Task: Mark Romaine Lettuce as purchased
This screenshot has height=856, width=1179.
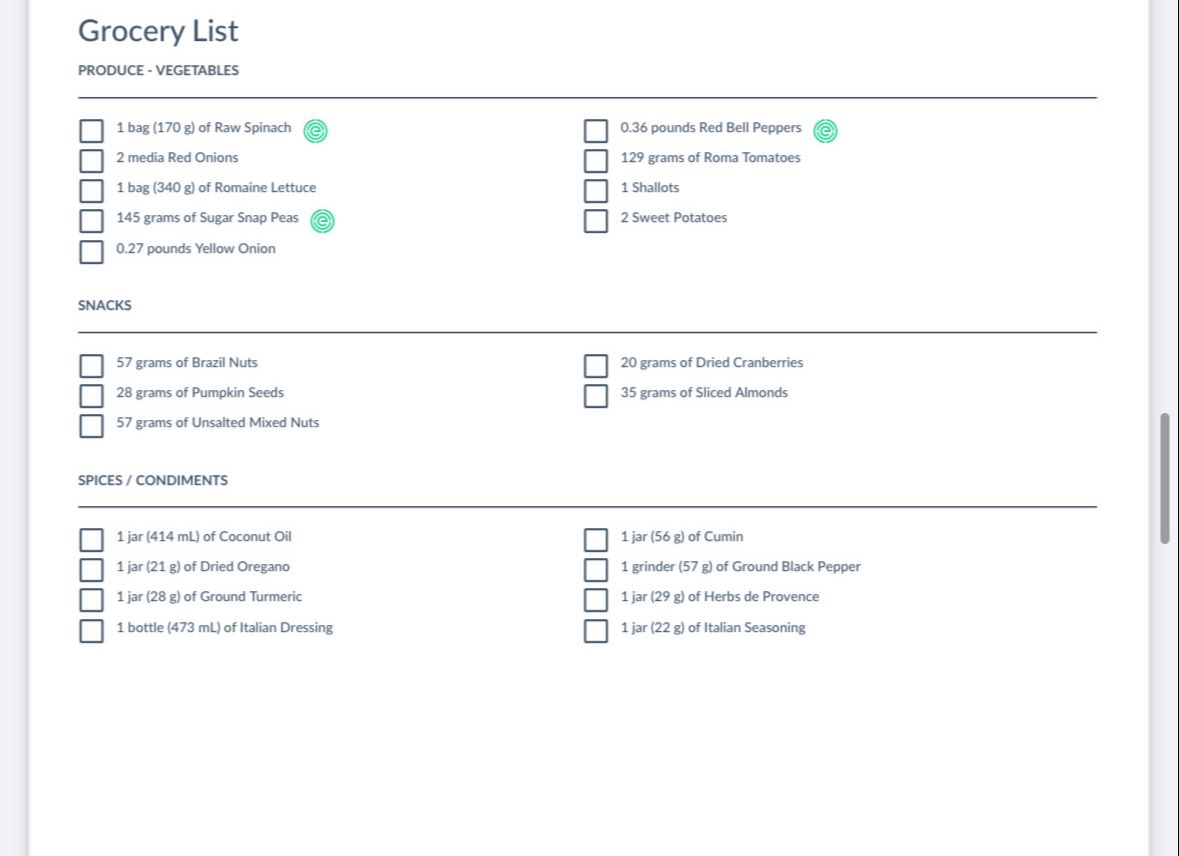Action: [x=92, y=191]
